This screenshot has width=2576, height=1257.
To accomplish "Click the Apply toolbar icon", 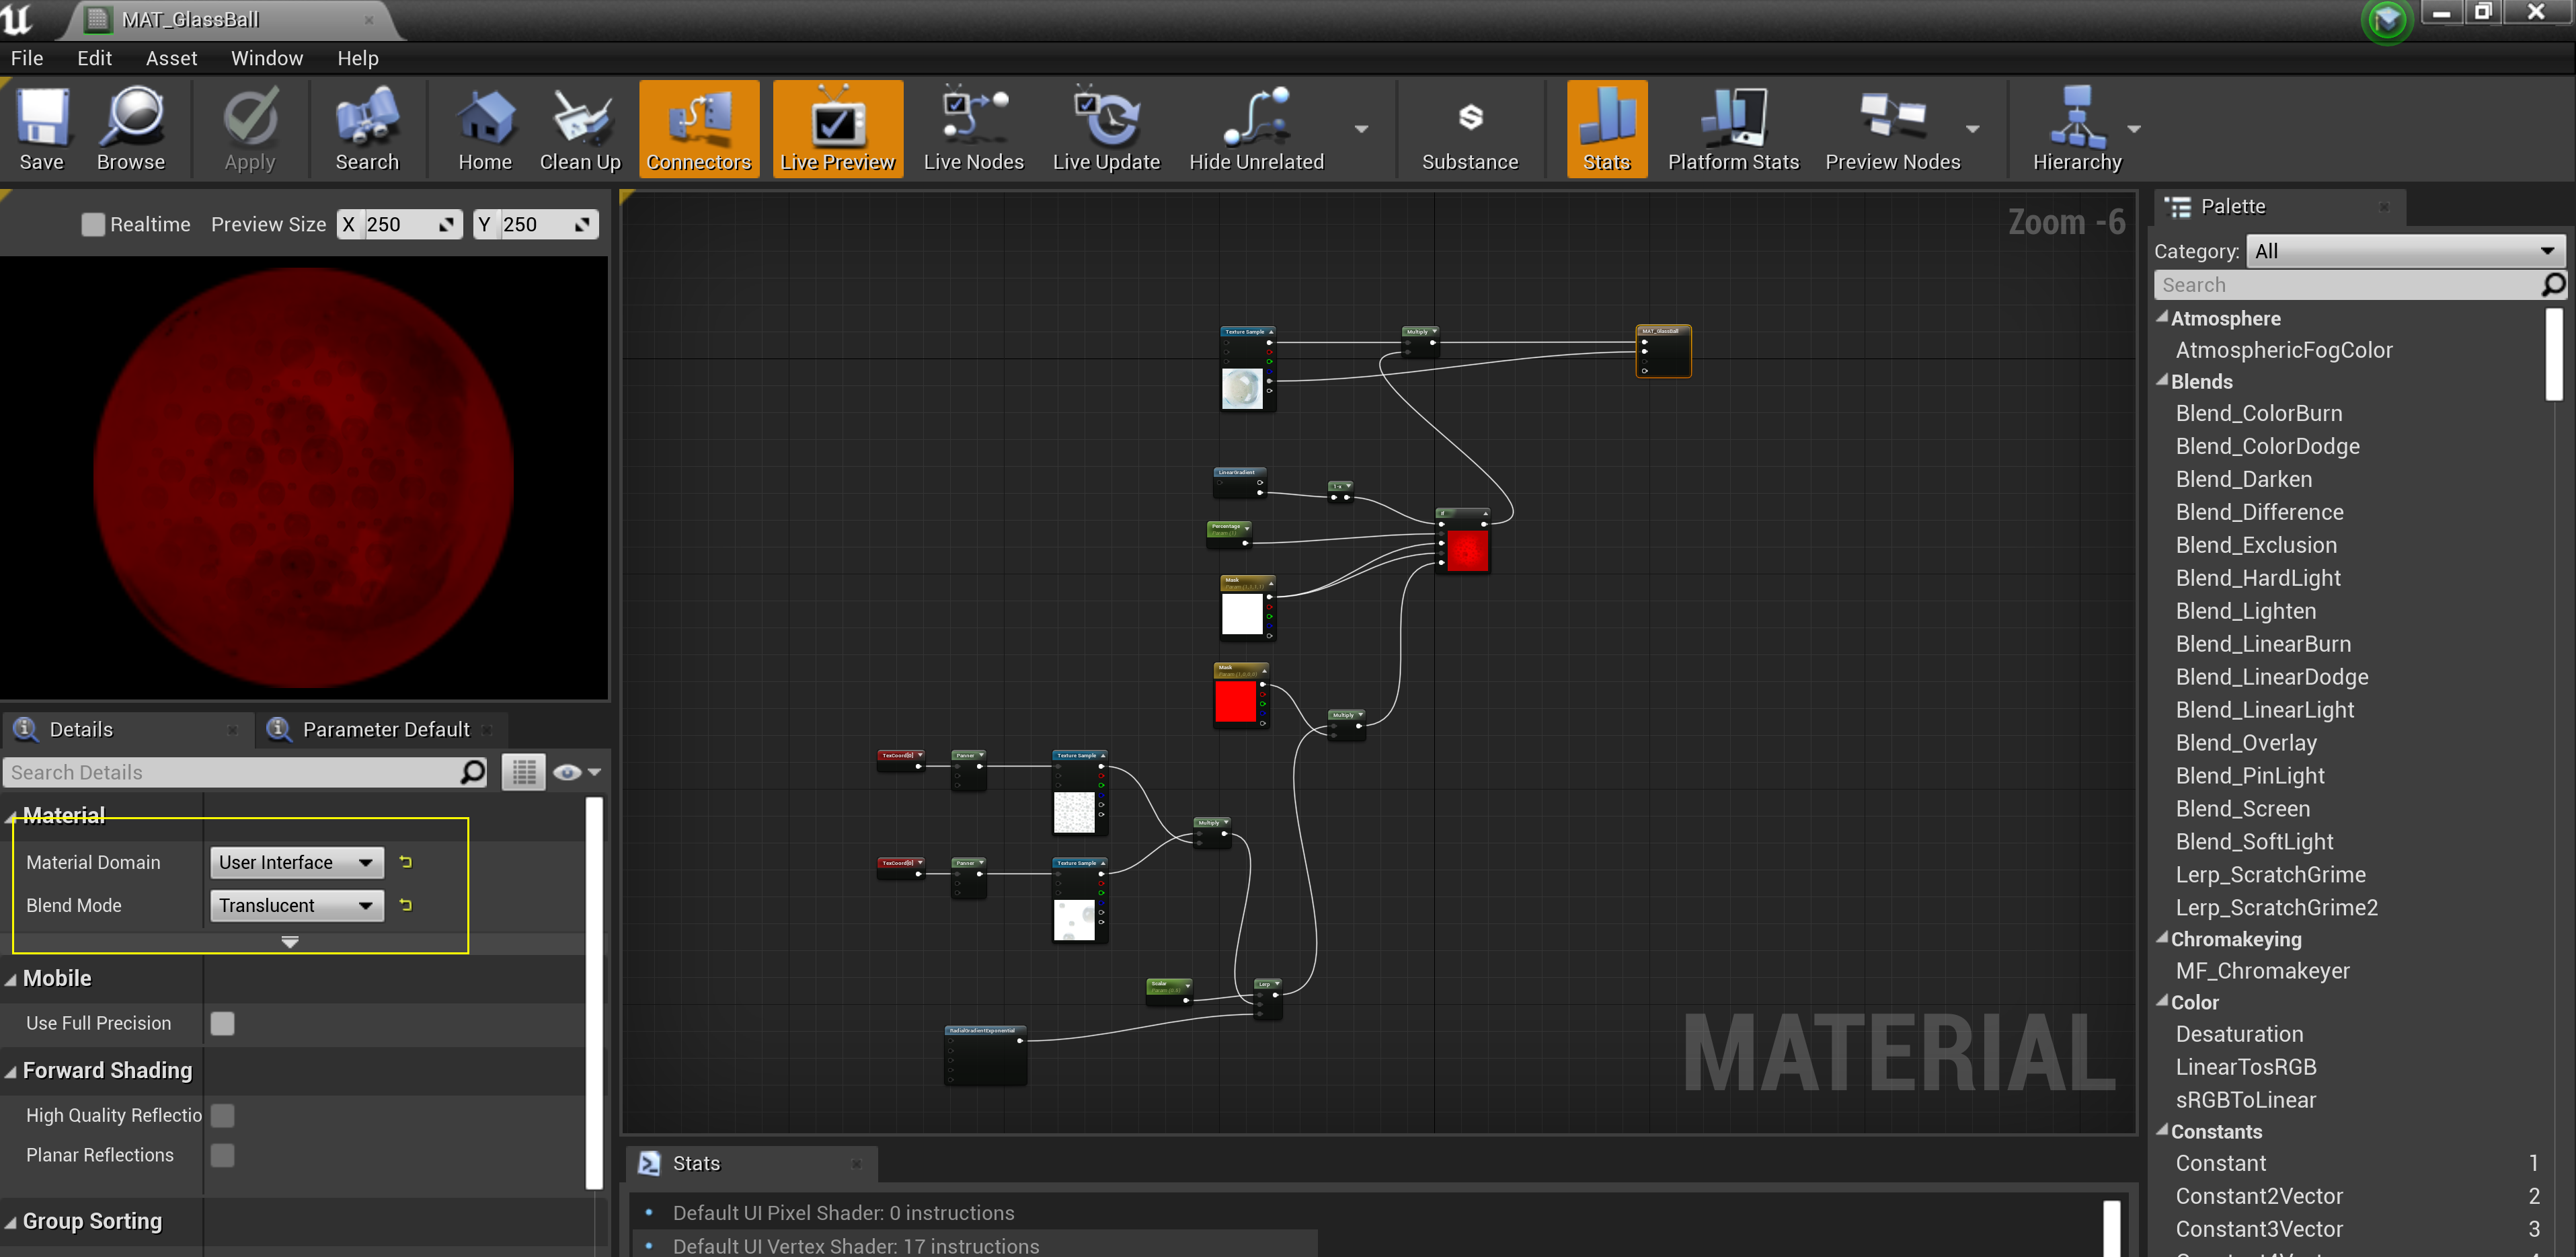I will click(249, 128).
